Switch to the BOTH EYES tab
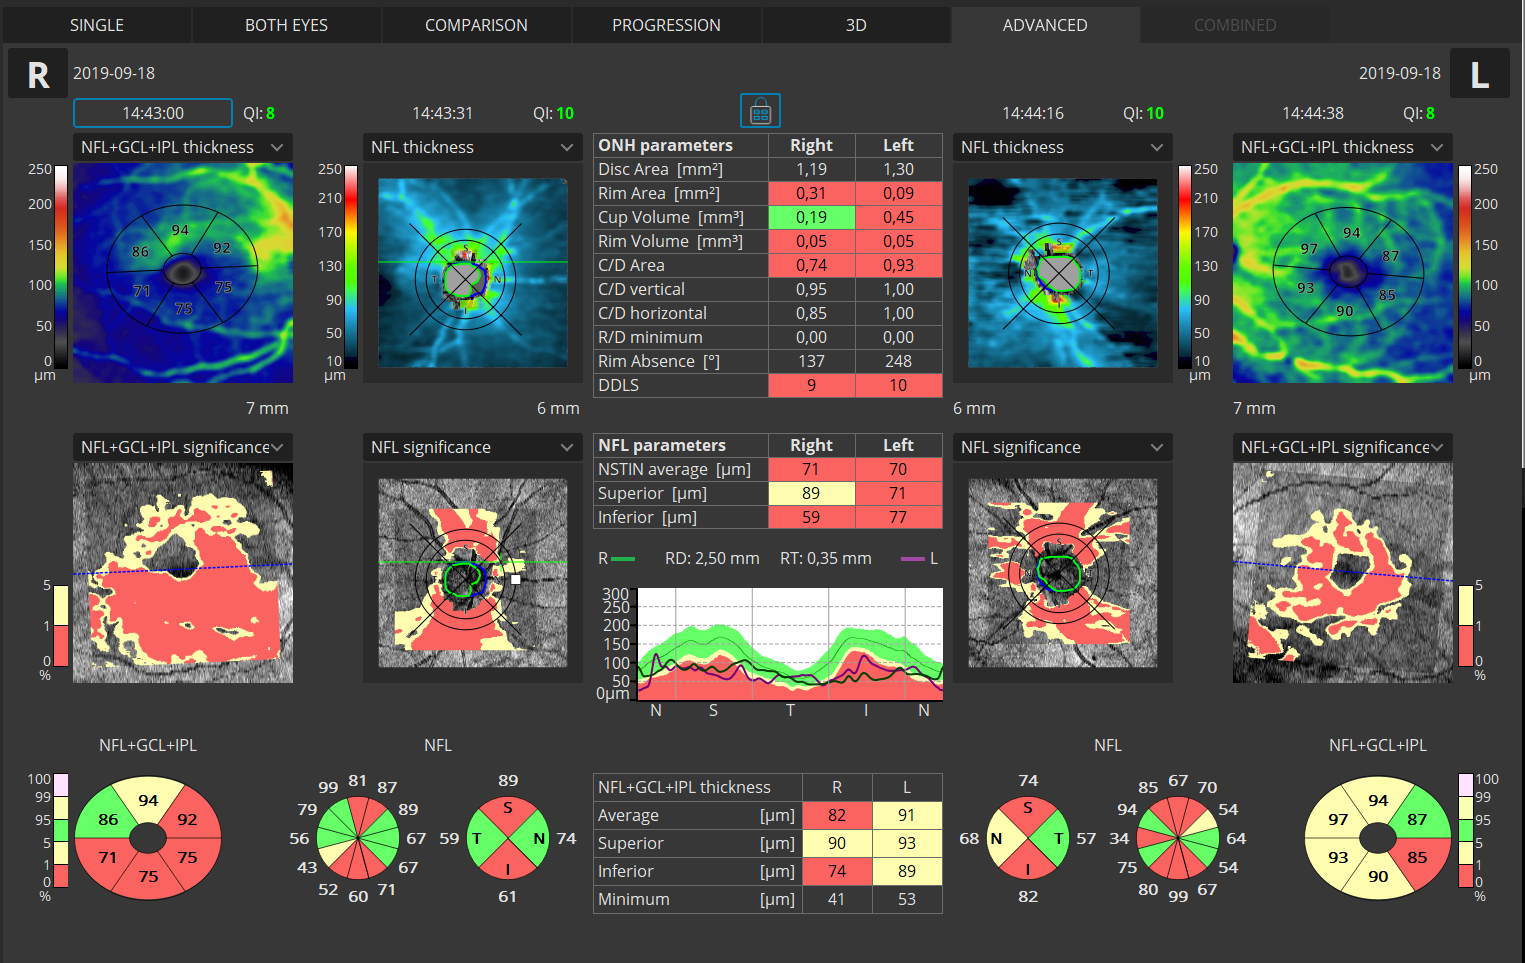The height and width of the screenshot is (963, 1525). coord(287,24)
